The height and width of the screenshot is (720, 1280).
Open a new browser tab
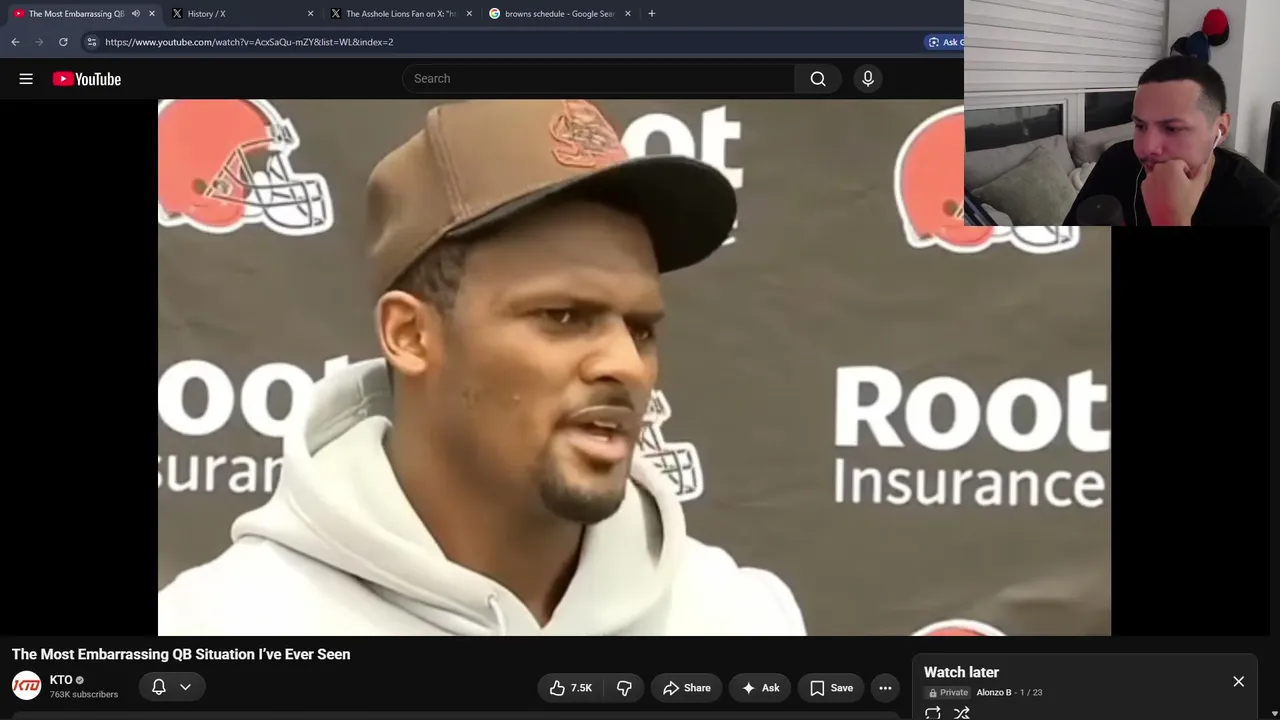pyautogui.click(x=651, y=14)
